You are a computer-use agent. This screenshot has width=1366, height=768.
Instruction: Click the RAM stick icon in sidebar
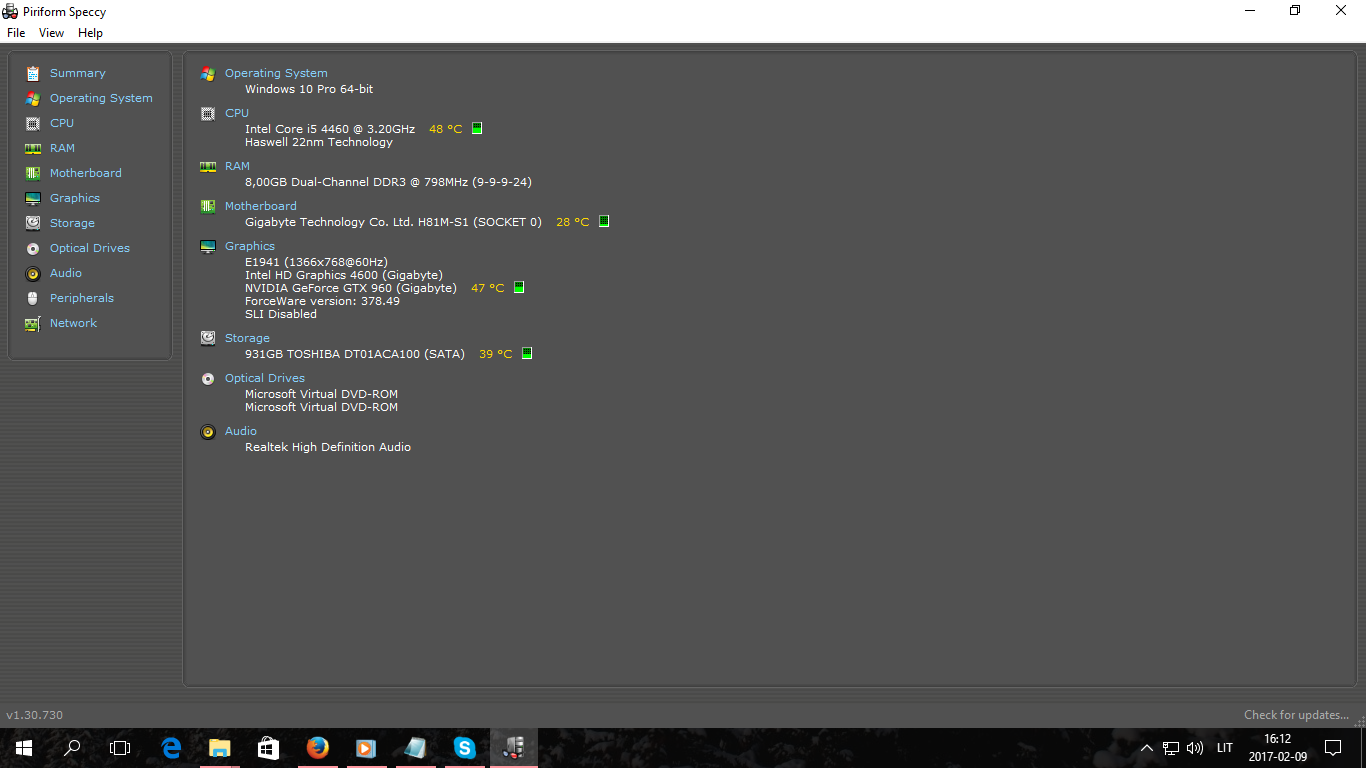(33, 148)
